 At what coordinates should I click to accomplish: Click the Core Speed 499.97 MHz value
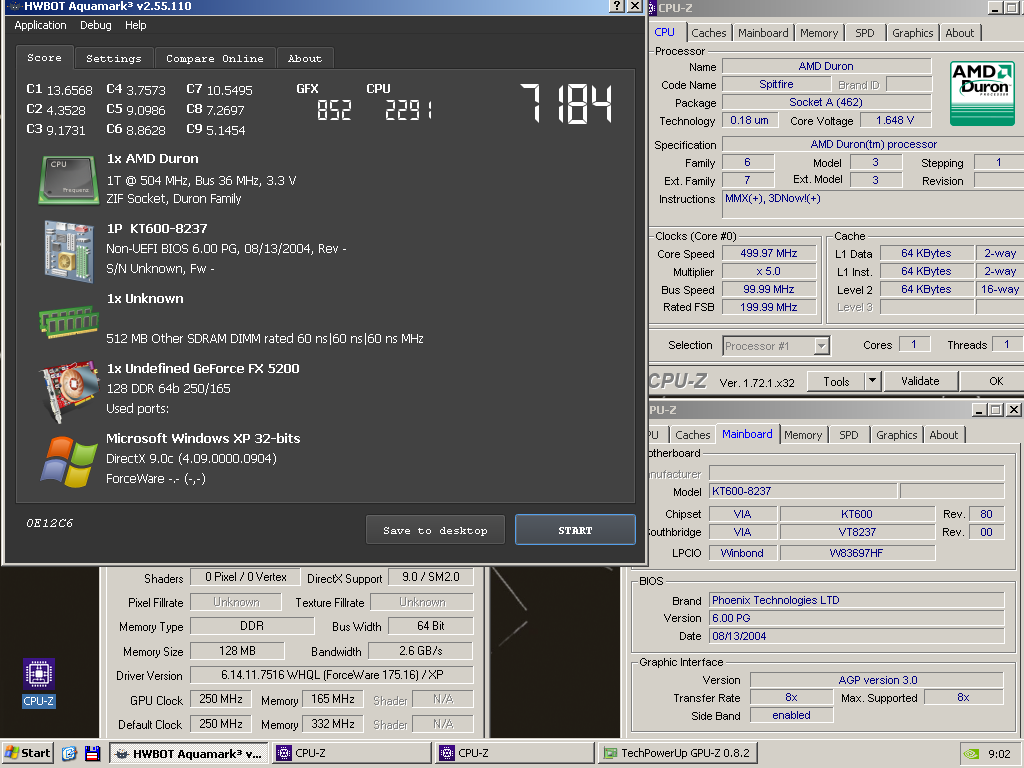pos(769,253)
